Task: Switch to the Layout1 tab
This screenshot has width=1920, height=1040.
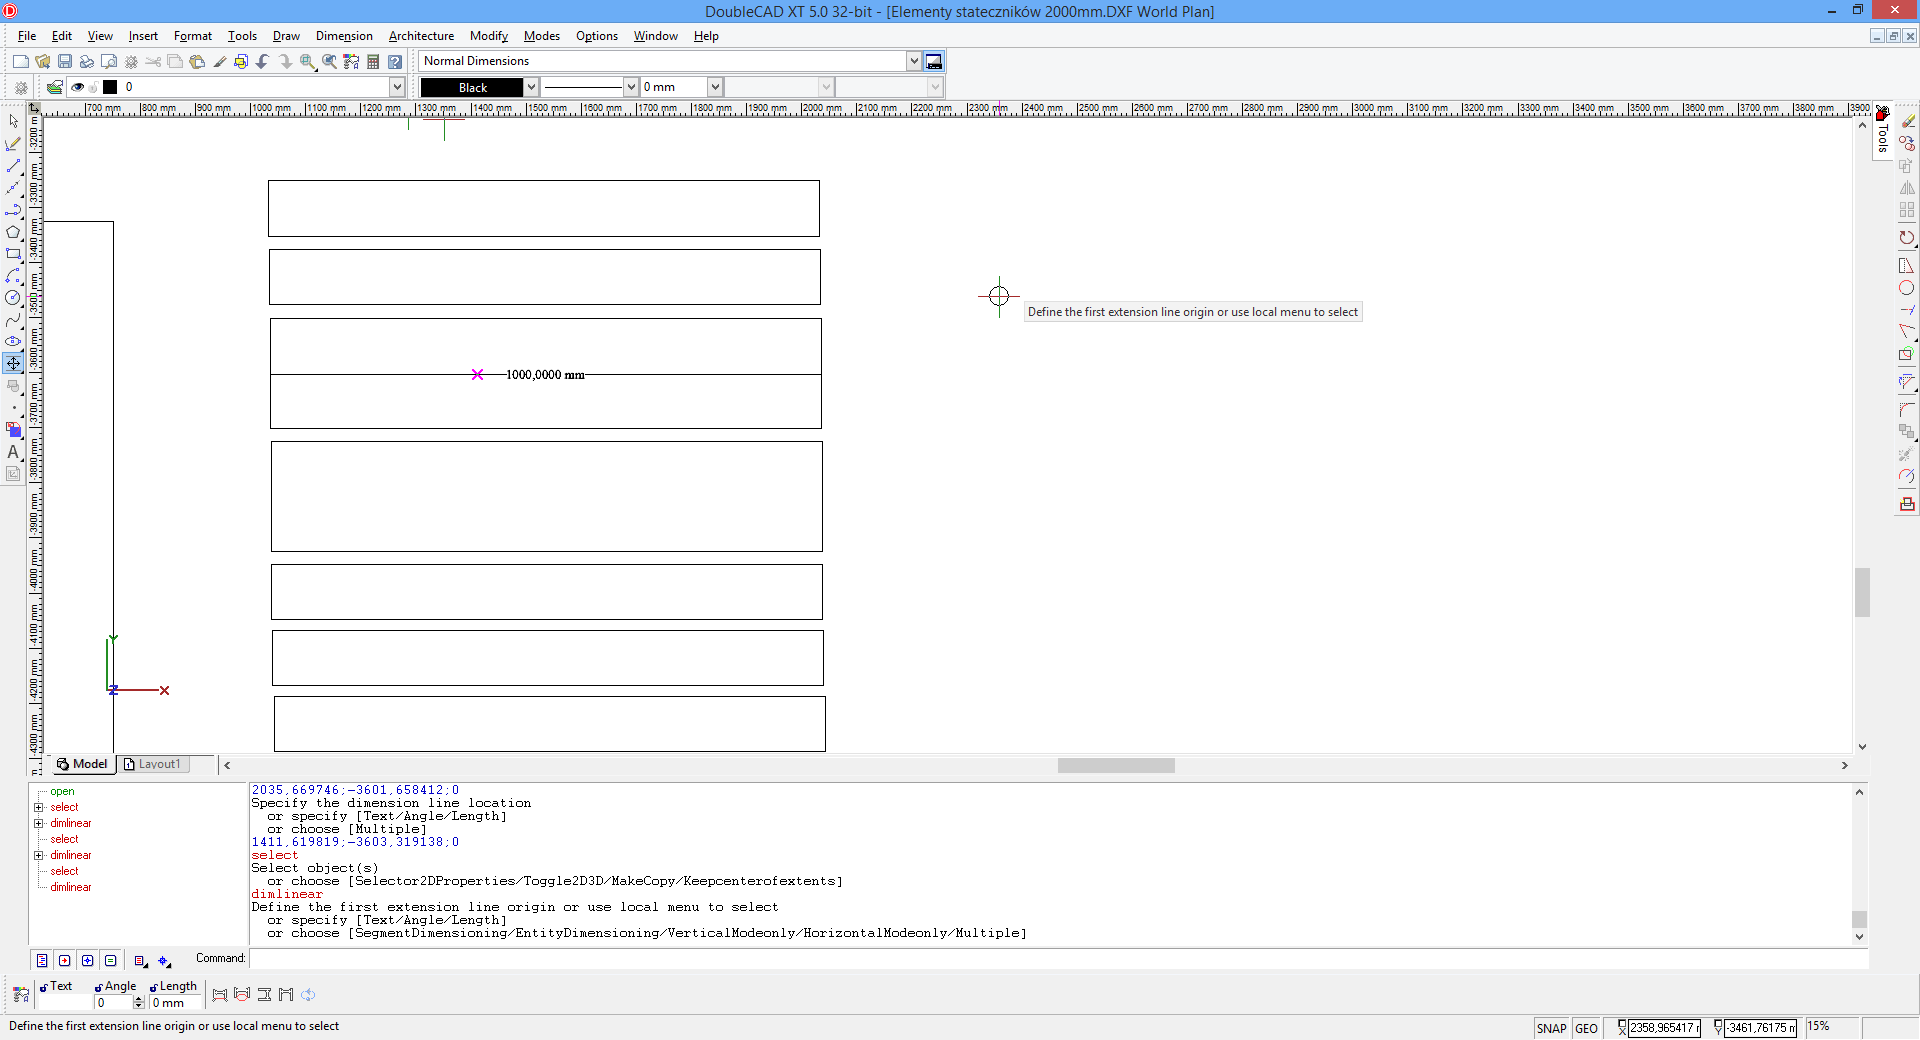Action: coord(159,764)
